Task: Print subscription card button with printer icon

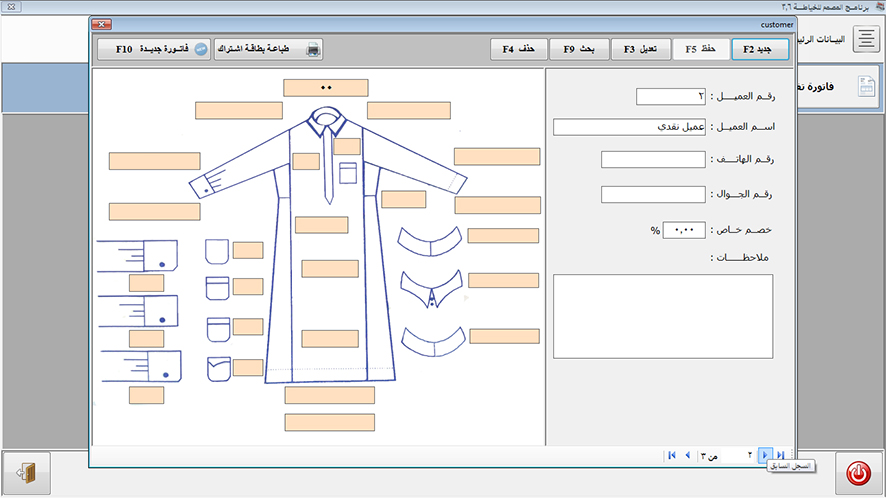Action: coord(268,49)
